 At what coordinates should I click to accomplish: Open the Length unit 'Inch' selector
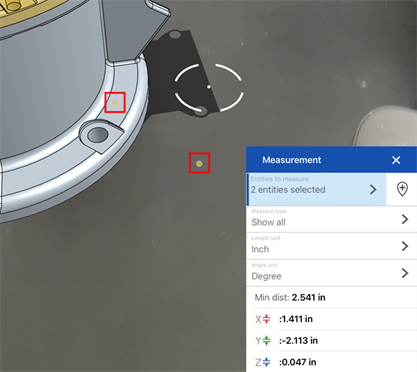332,246
